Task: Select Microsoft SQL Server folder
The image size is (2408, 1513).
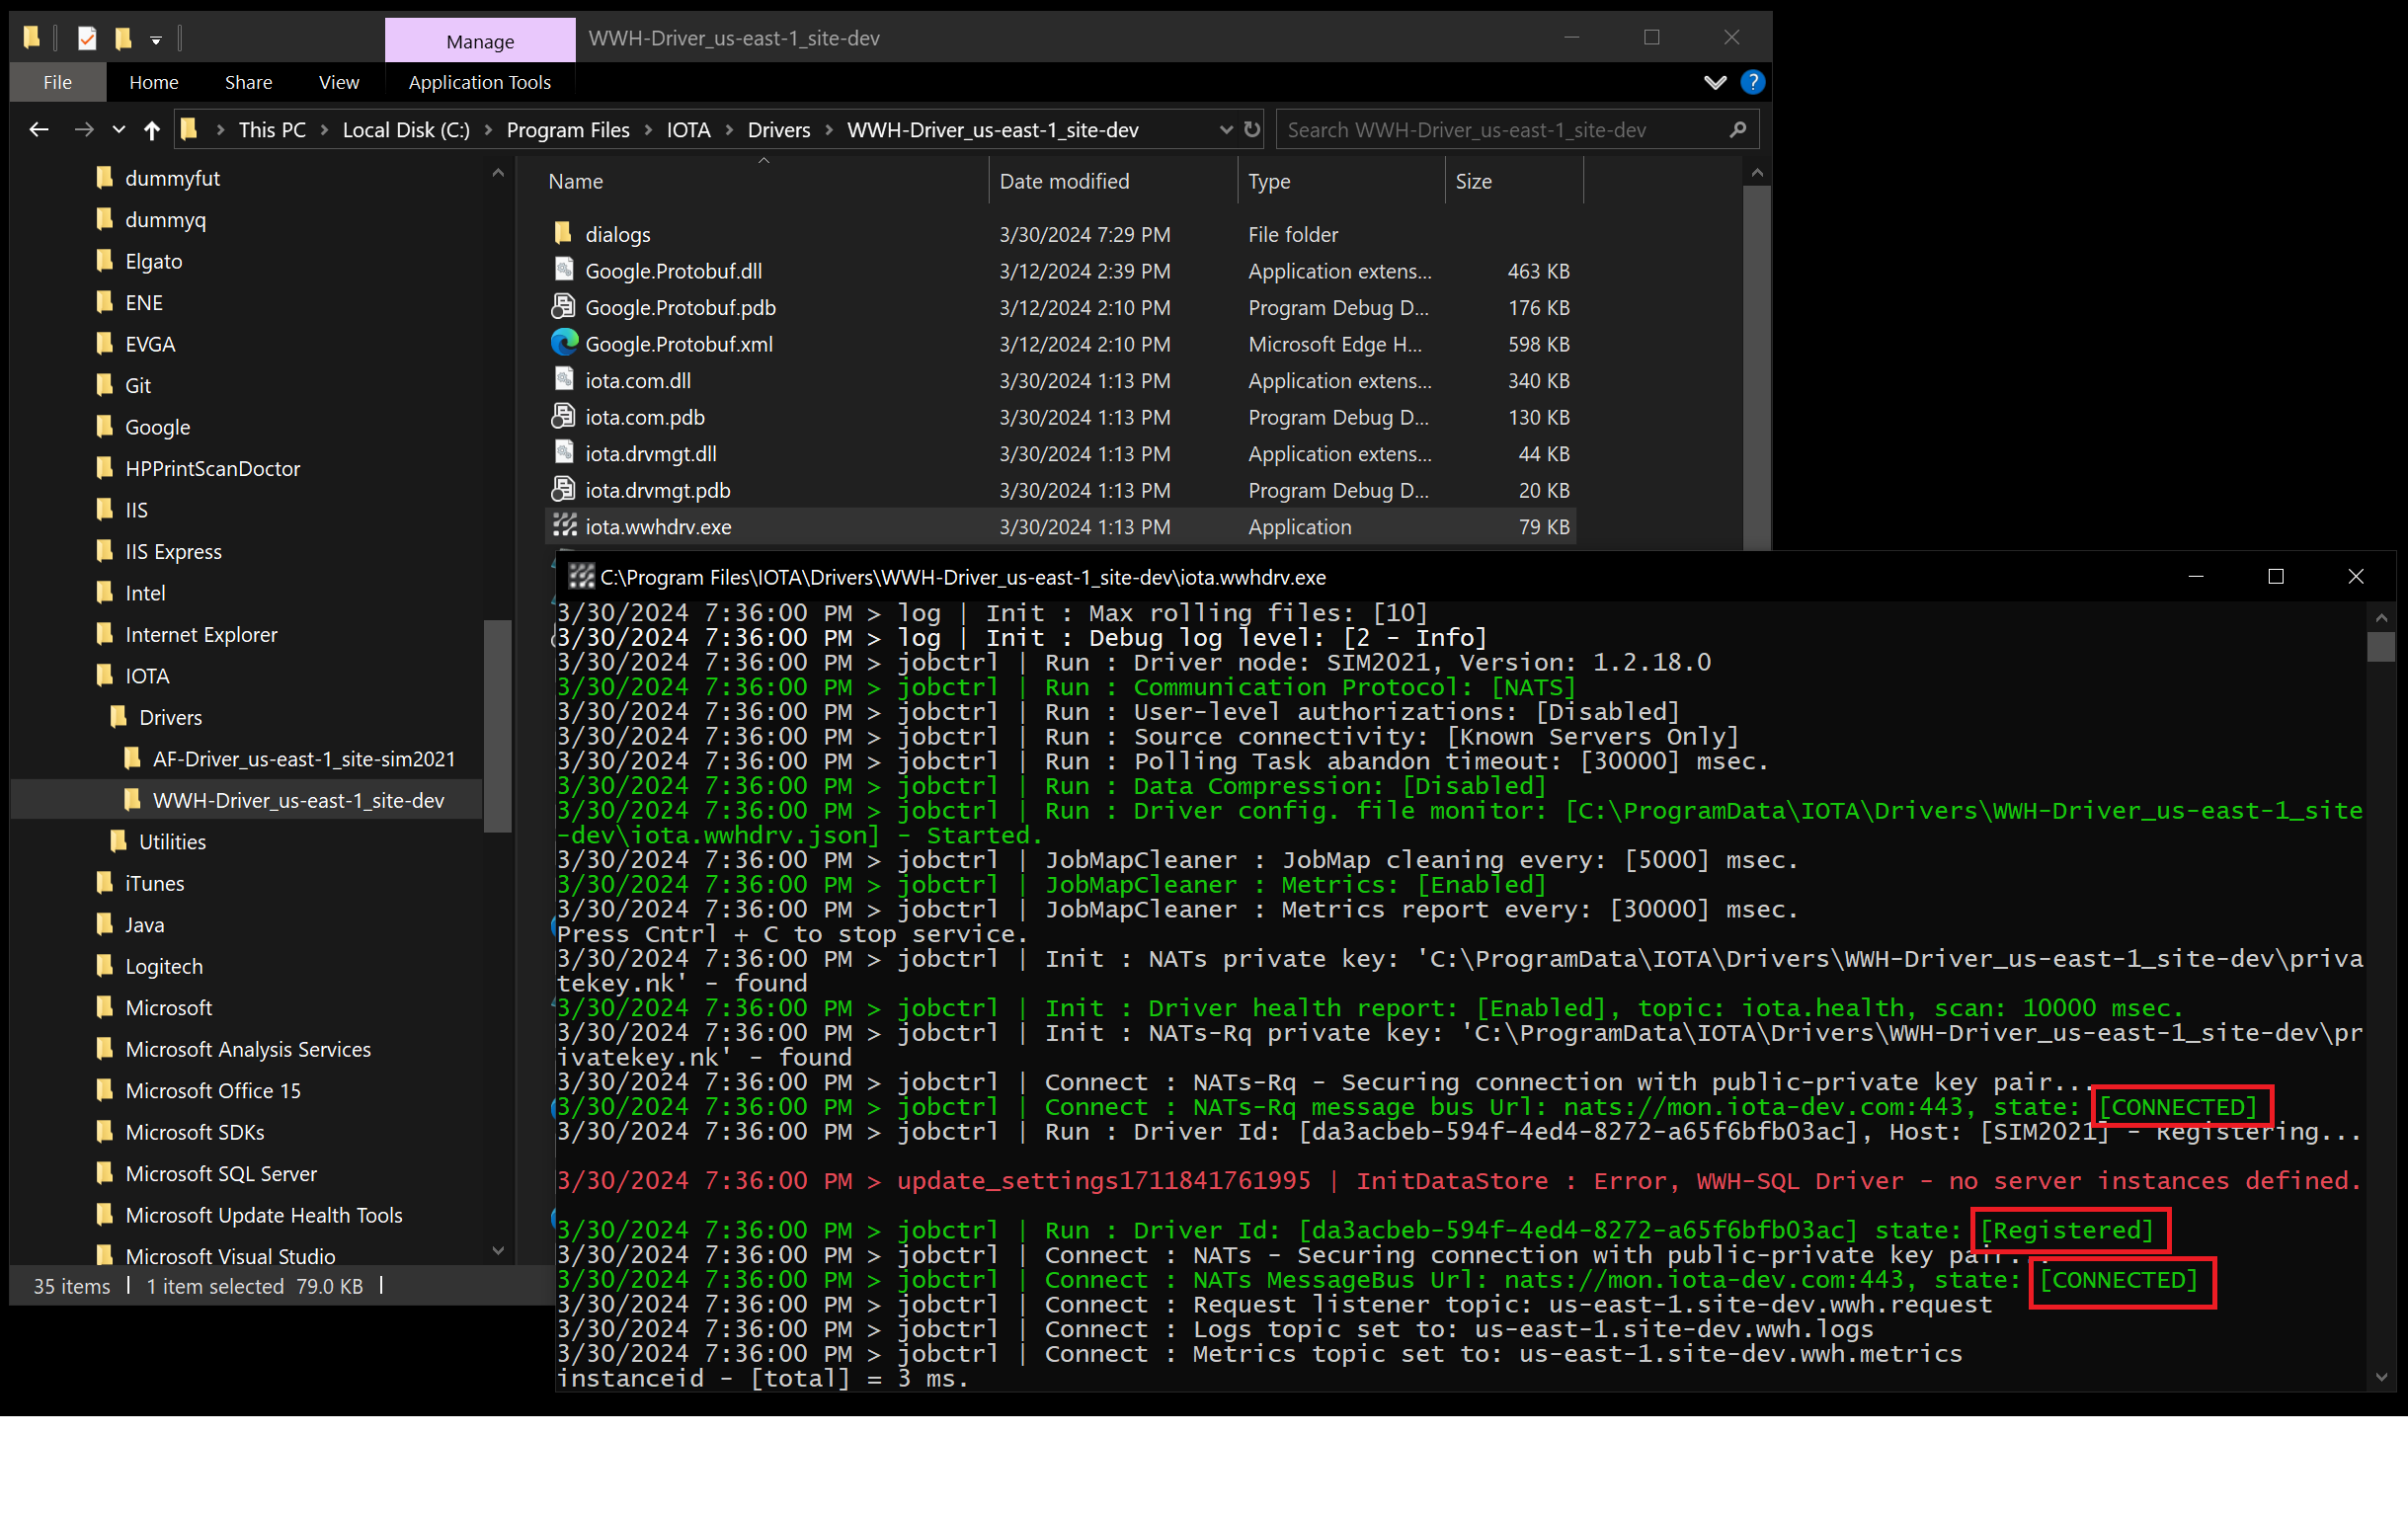Action: coord(220,1173)
